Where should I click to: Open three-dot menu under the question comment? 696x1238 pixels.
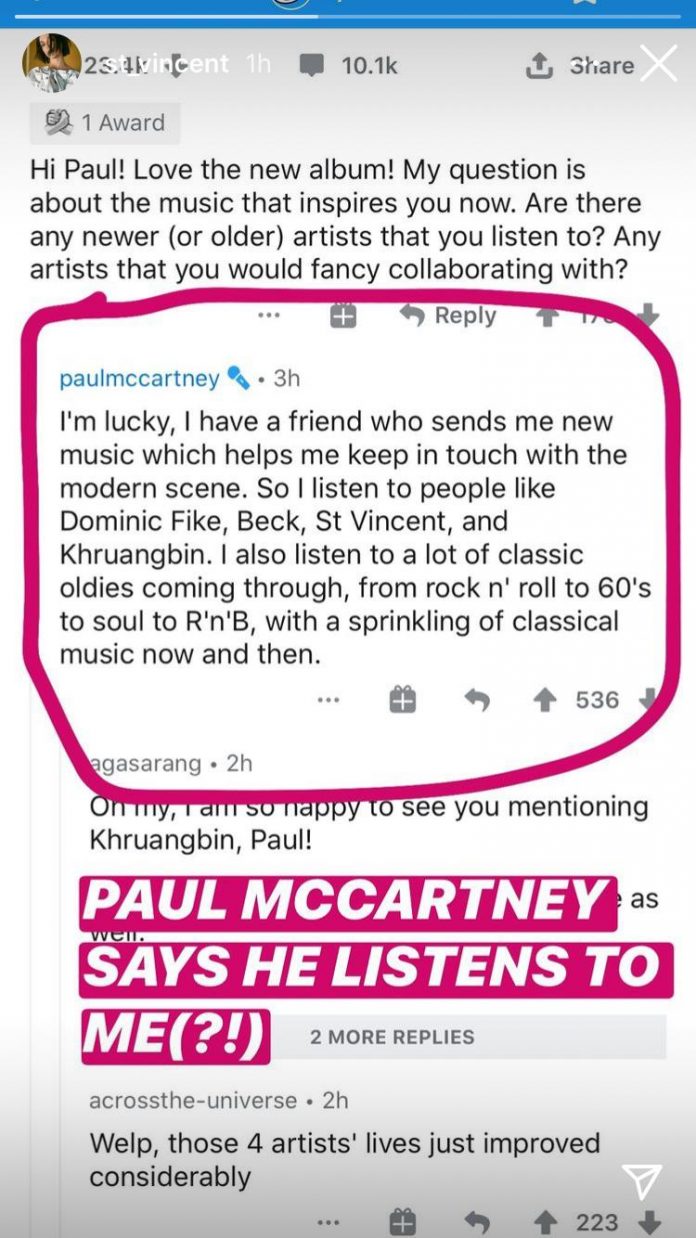point(268,315)
